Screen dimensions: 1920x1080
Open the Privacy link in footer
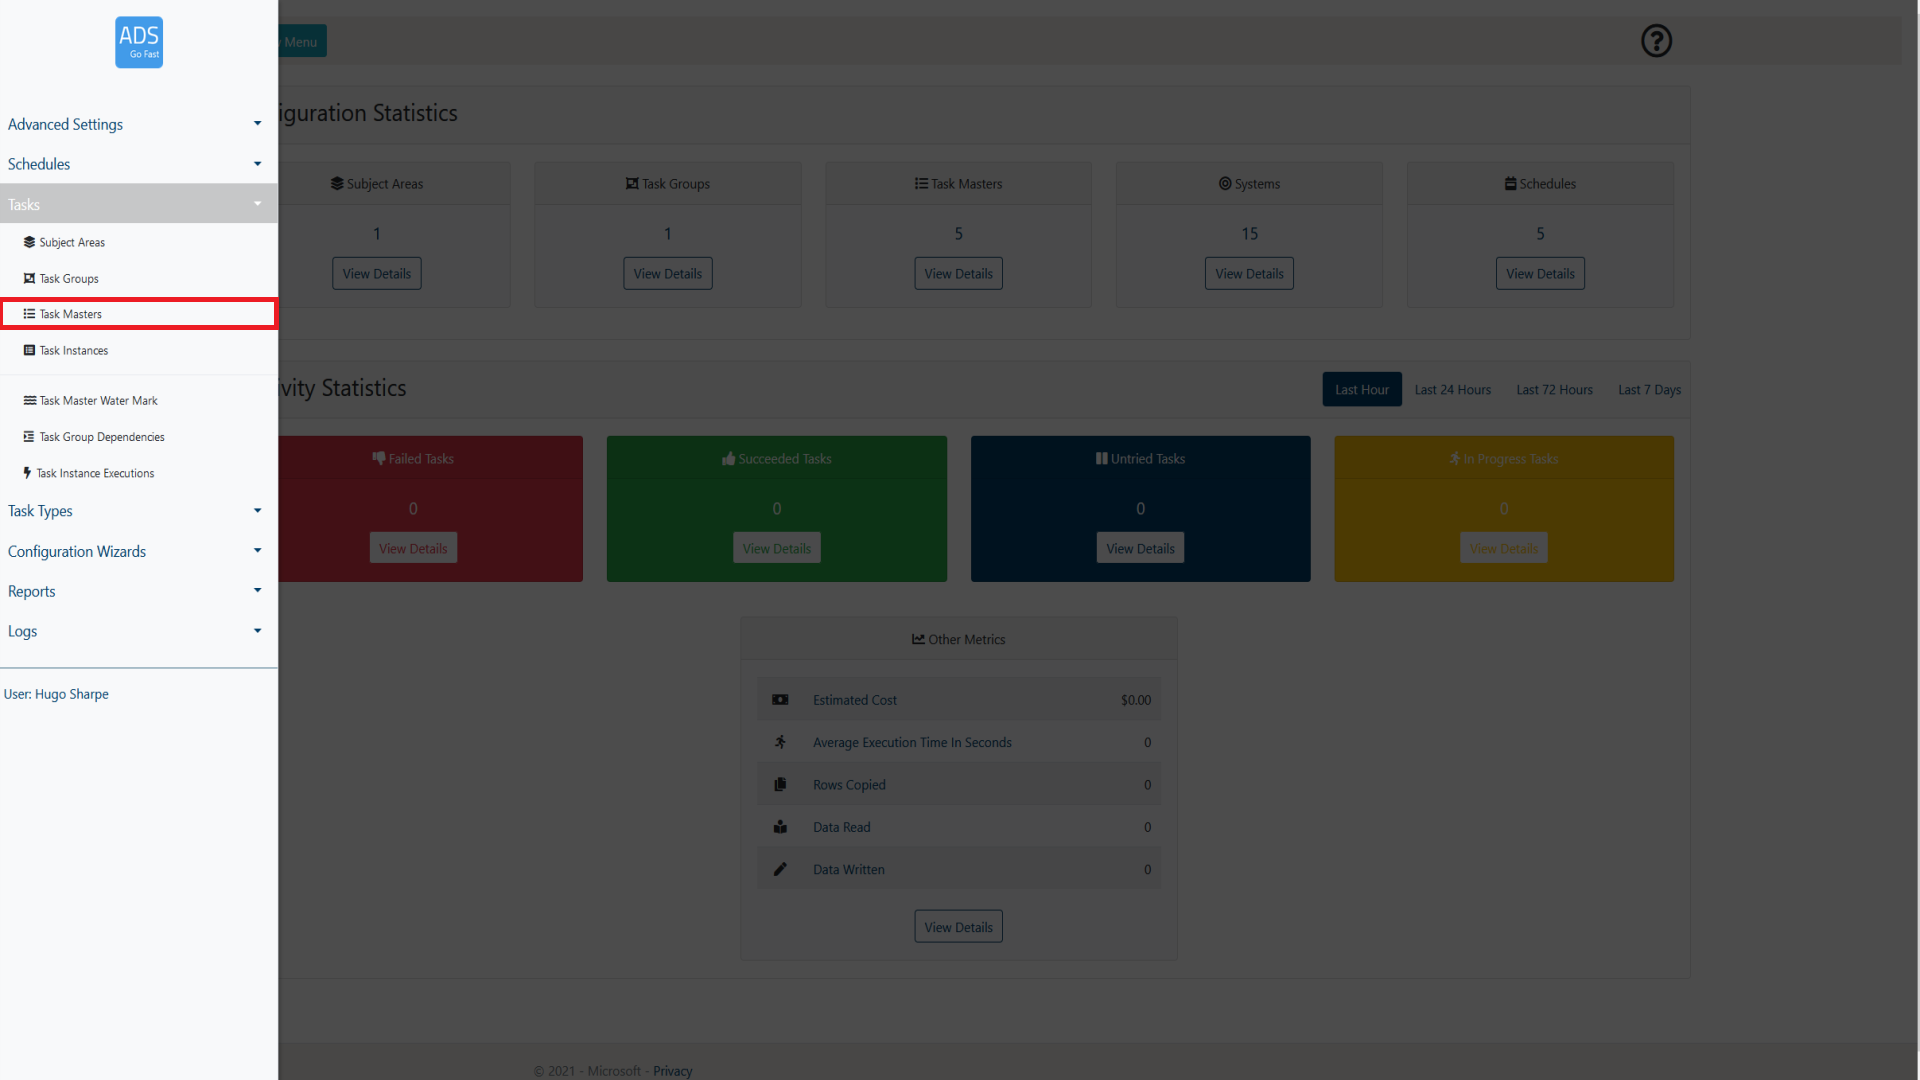click(672, 1071)
